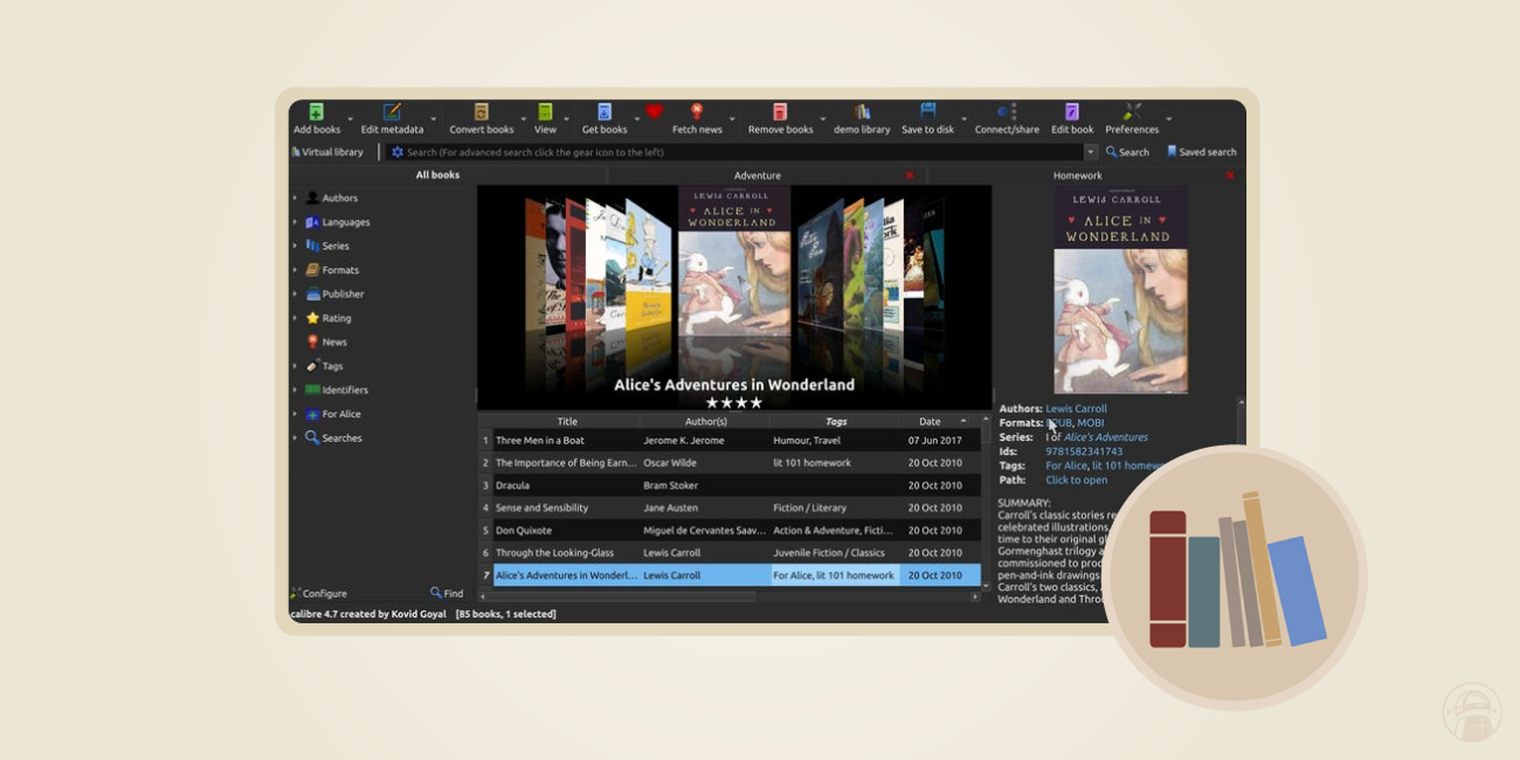The height and width of the screenshot is (760, 1520).
Task: Switch to the Homework tab
Action: 1077,175
